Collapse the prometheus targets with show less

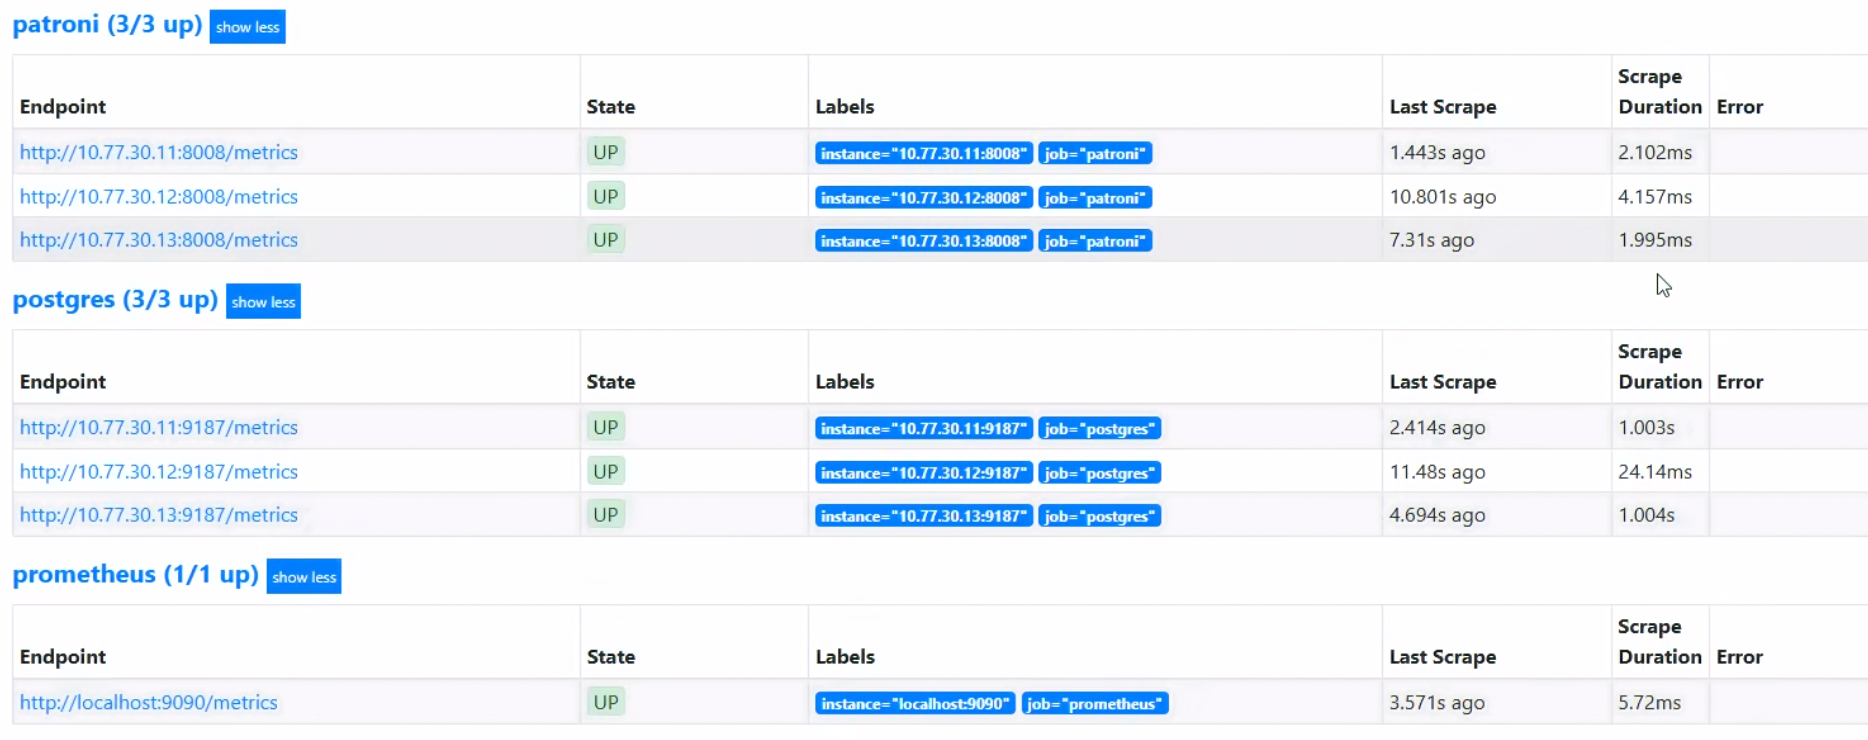tap(304, 577)
